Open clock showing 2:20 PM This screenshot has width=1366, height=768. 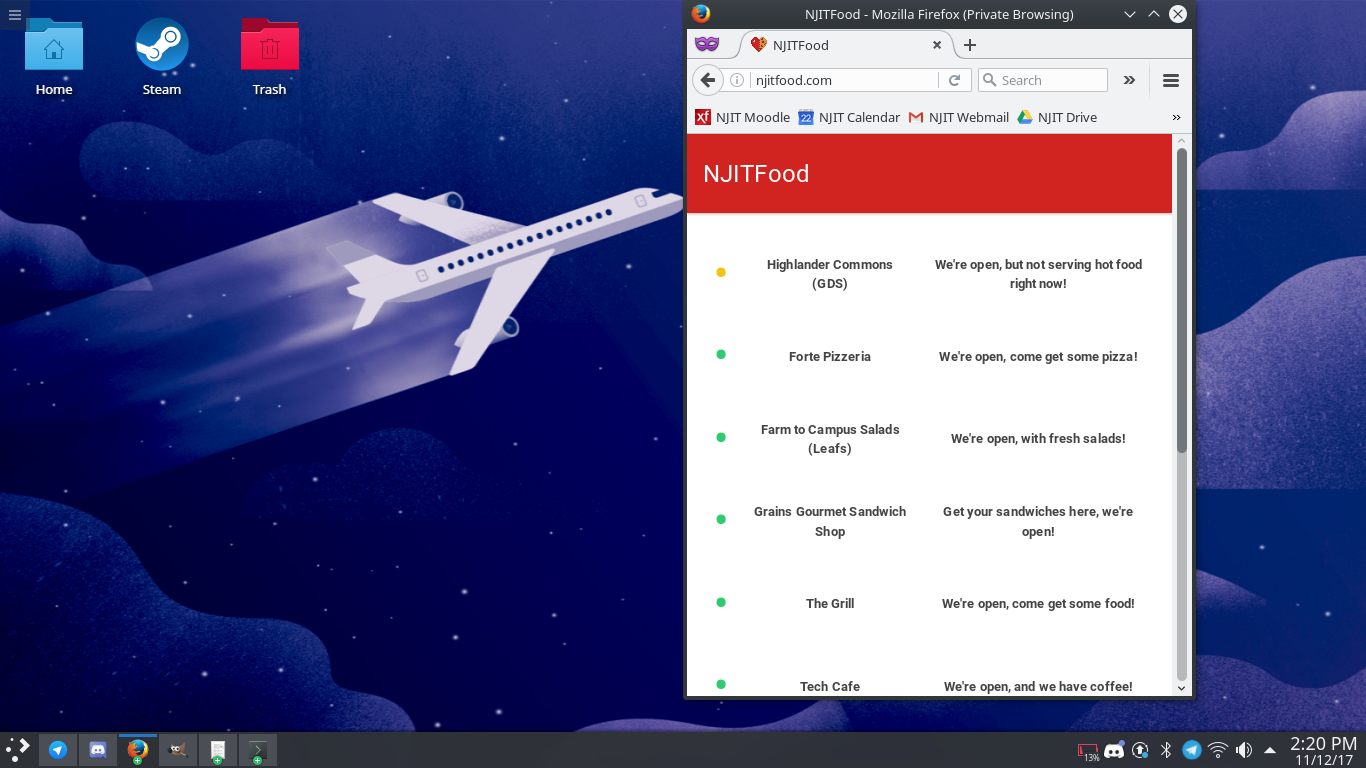pos(1323,750)
